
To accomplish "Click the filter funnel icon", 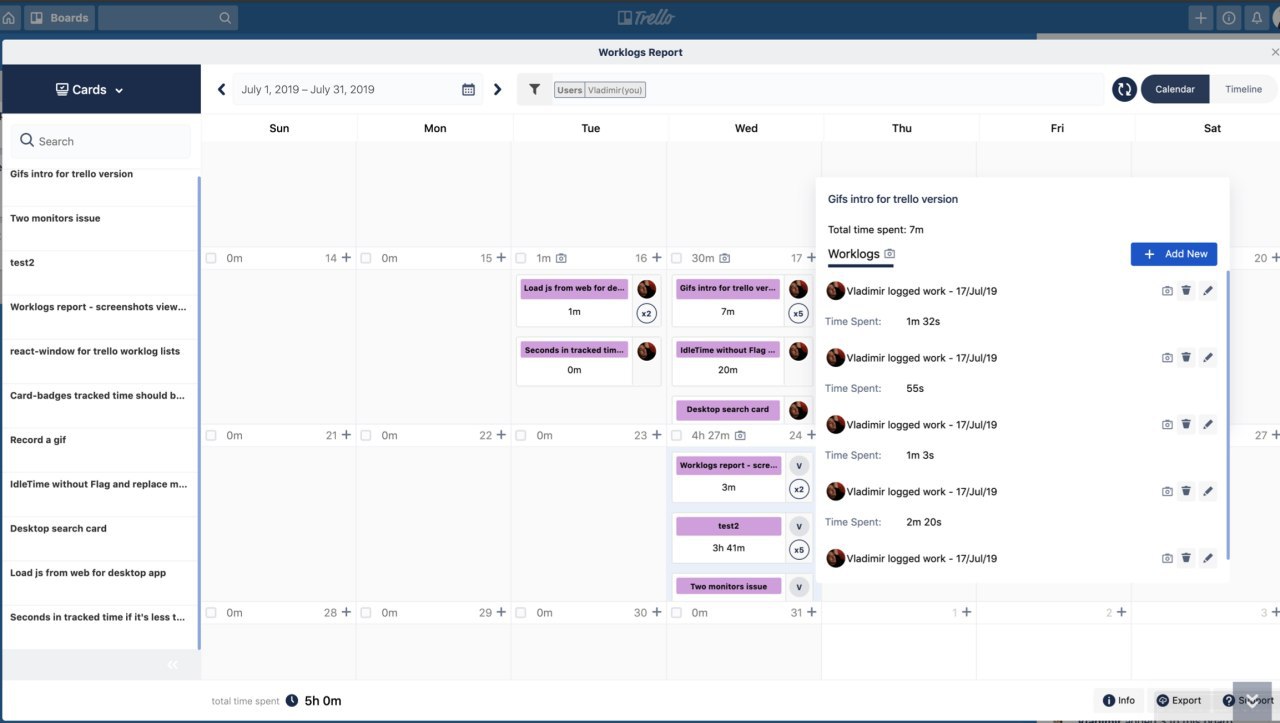I will (534, 89).
